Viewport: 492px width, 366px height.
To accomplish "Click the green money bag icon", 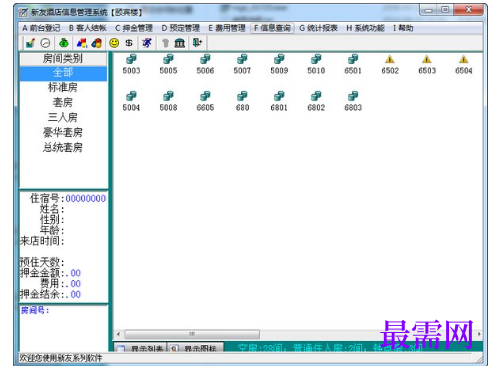I will tap(64, 43).
